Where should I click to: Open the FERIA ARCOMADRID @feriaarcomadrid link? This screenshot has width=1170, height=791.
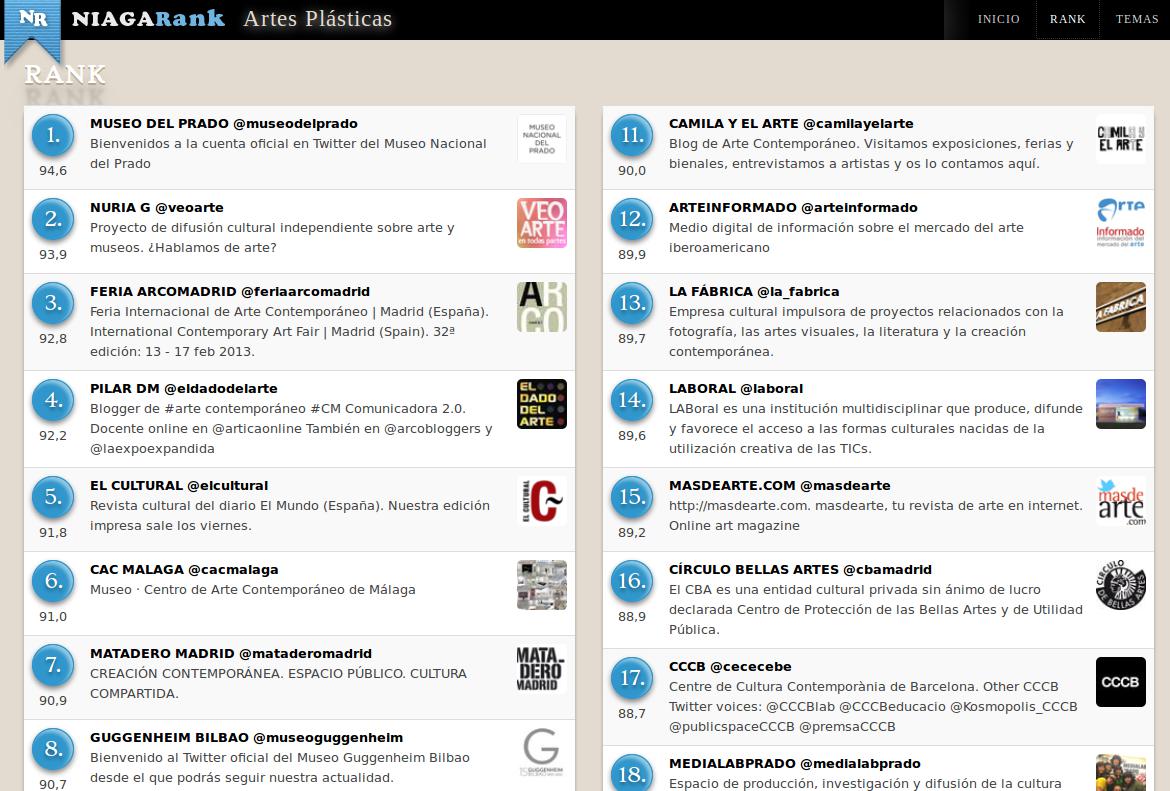tap(230, 292)
